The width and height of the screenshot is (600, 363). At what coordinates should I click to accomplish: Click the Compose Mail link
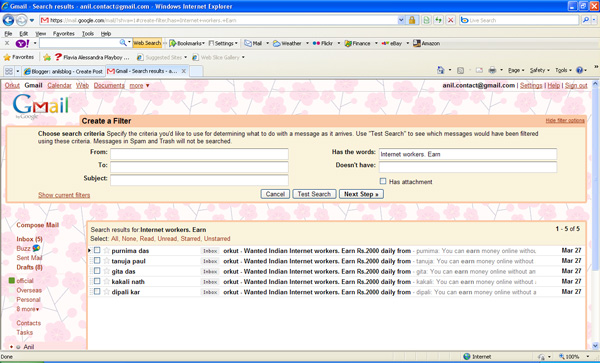point(38,225)
